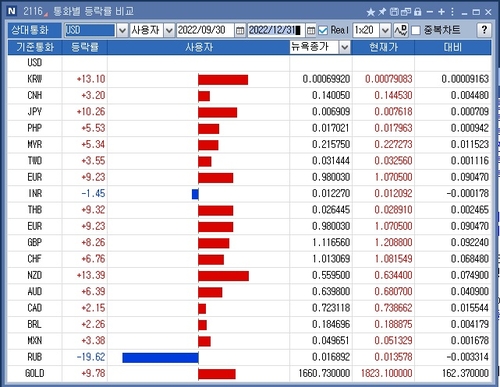Click the N logo icon in the title bar
The image size is (500, 387).
coord(12,11)
